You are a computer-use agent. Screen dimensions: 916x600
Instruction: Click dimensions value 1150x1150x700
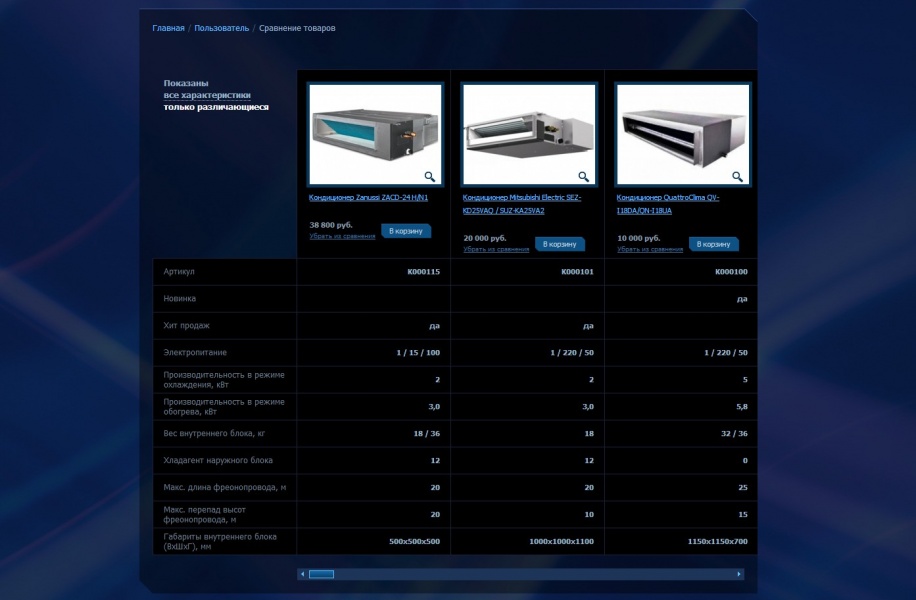pos(717,542)
